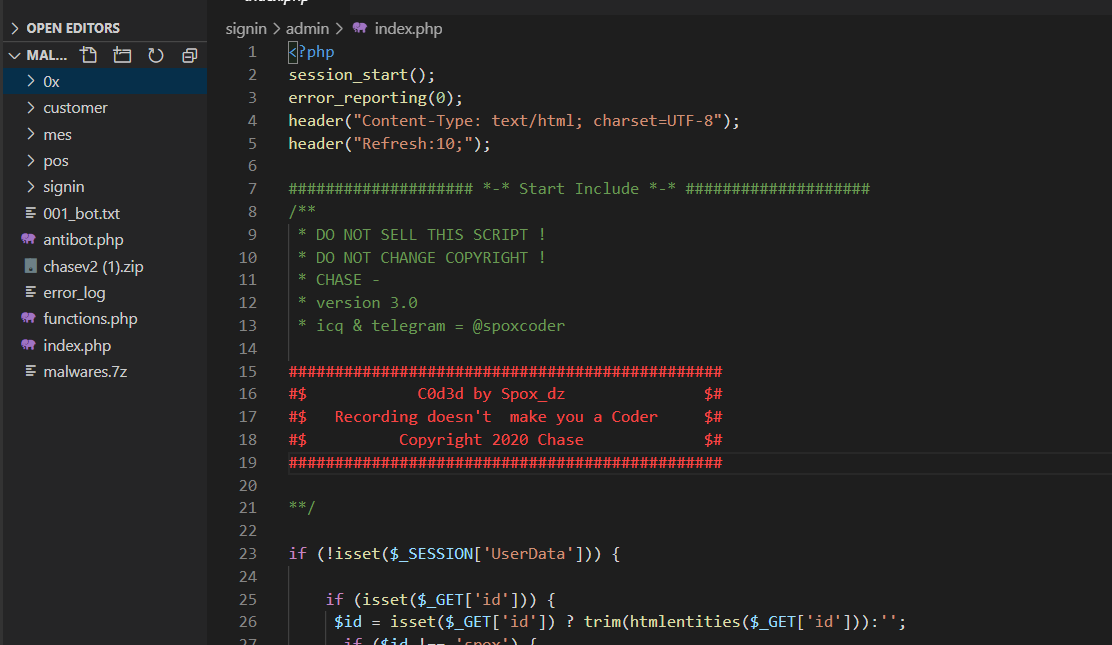Screen dimensions: 1112x645
Task: Click the file icon next to malwares.7z
Action: click(32, 371)
